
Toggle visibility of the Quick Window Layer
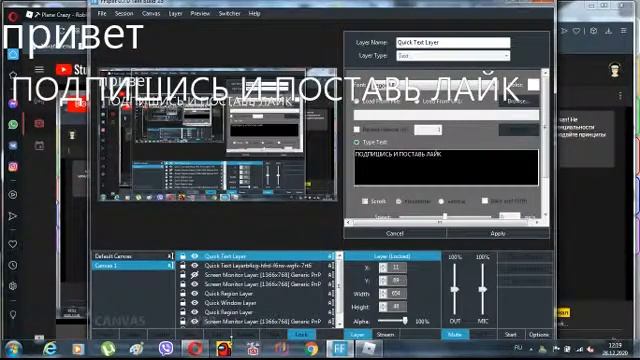click(195, 303)
